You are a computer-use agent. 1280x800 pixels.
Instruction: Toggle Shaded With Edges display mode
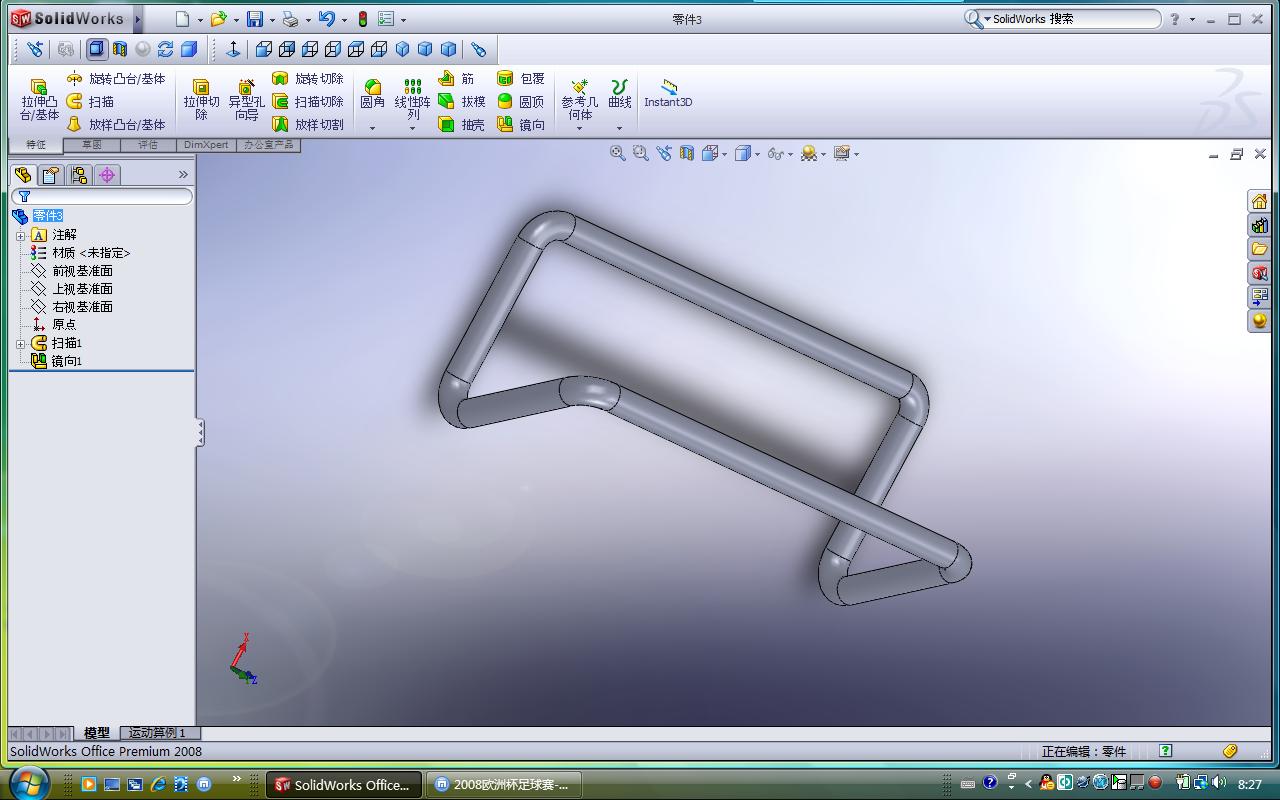tap(97, 49)
